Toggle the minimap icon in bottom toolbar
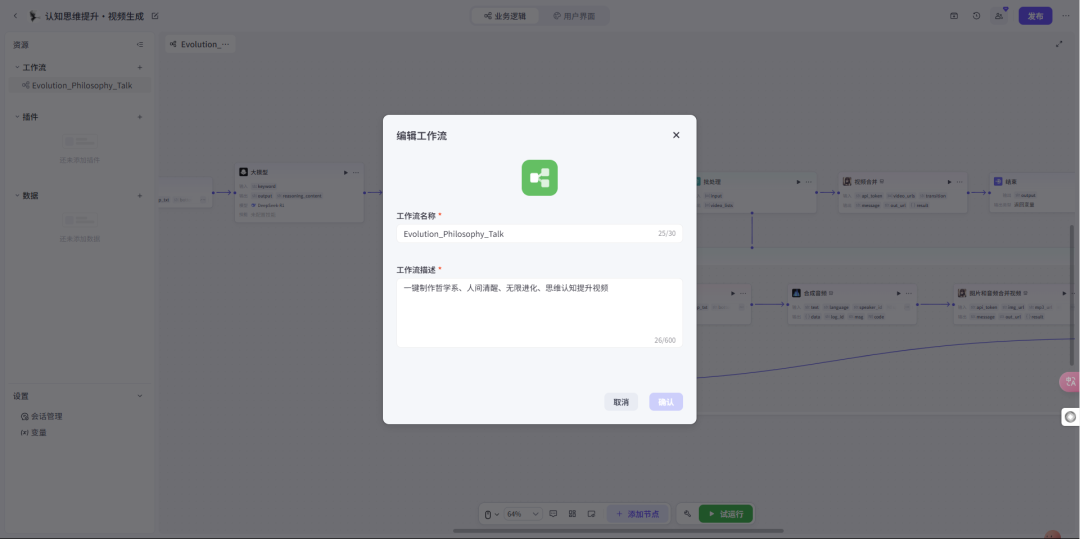Viewport: 1080px width, 539px height. click(591, 514)
